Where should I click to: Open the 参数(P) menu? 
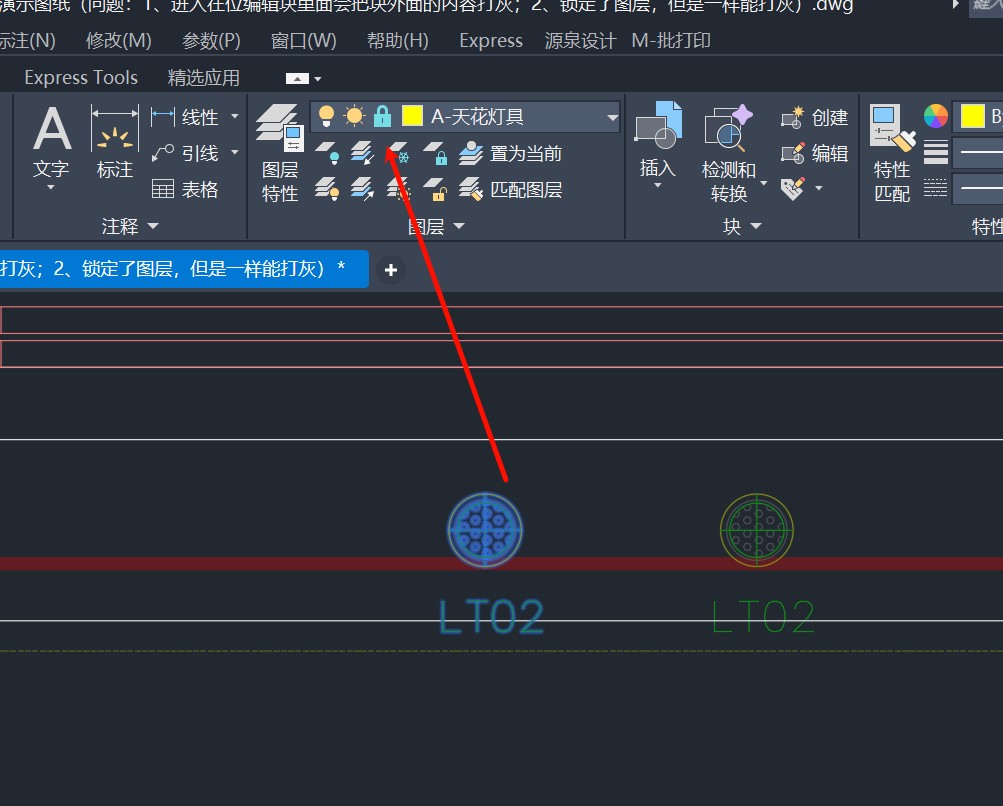(x=211, y=41)
